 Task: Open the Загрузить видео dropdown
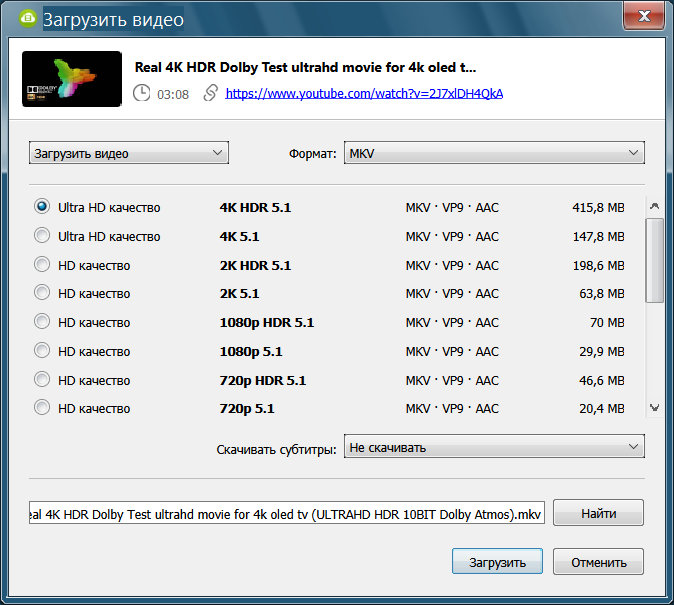tap(129, 153)
